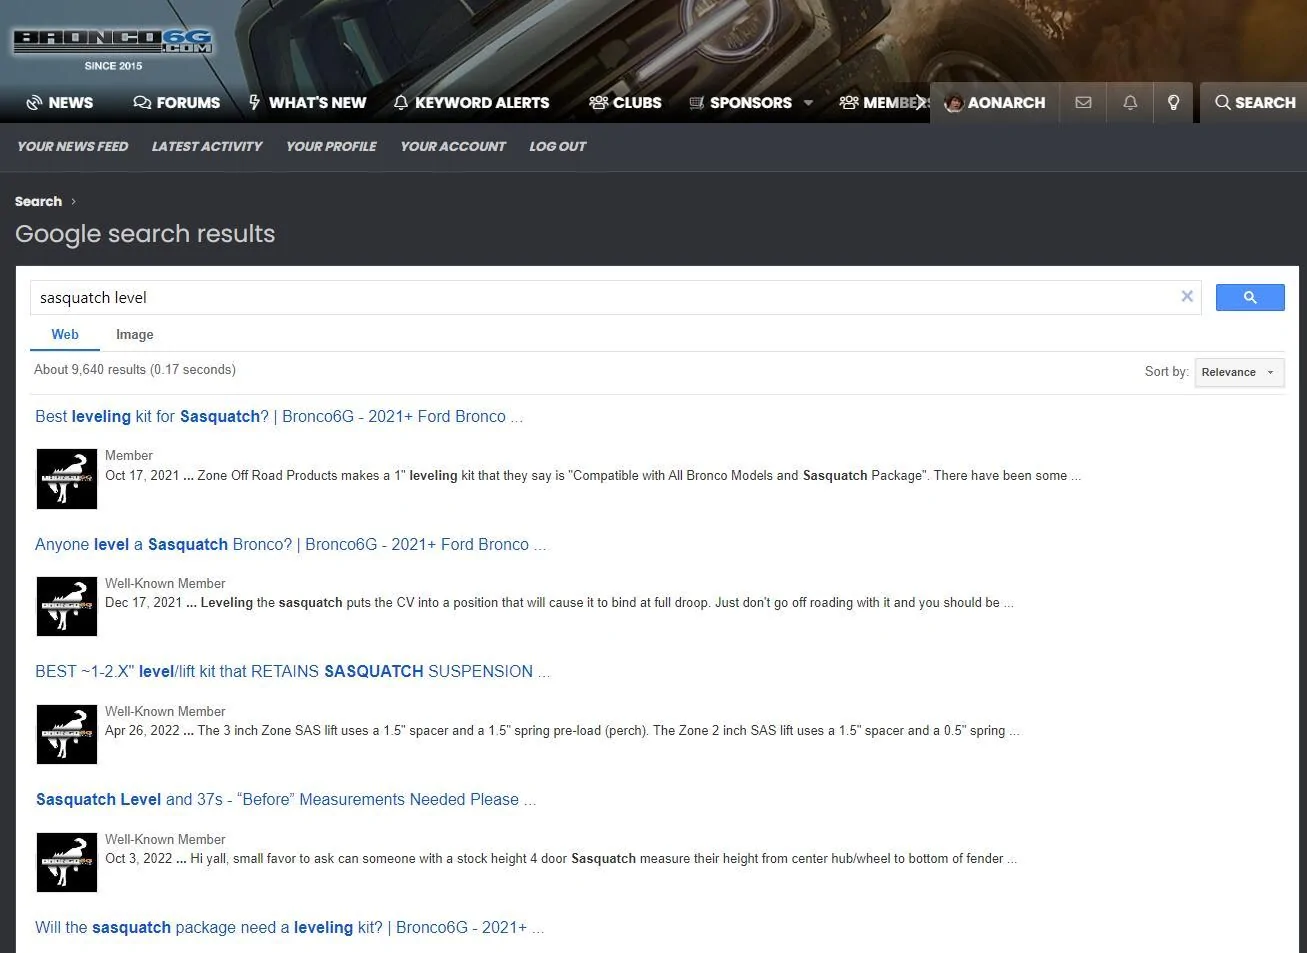Click the AONARCH user avatar
This screenshot has width=1307, height=953.
pyautogui.click(x=953, y=103)
